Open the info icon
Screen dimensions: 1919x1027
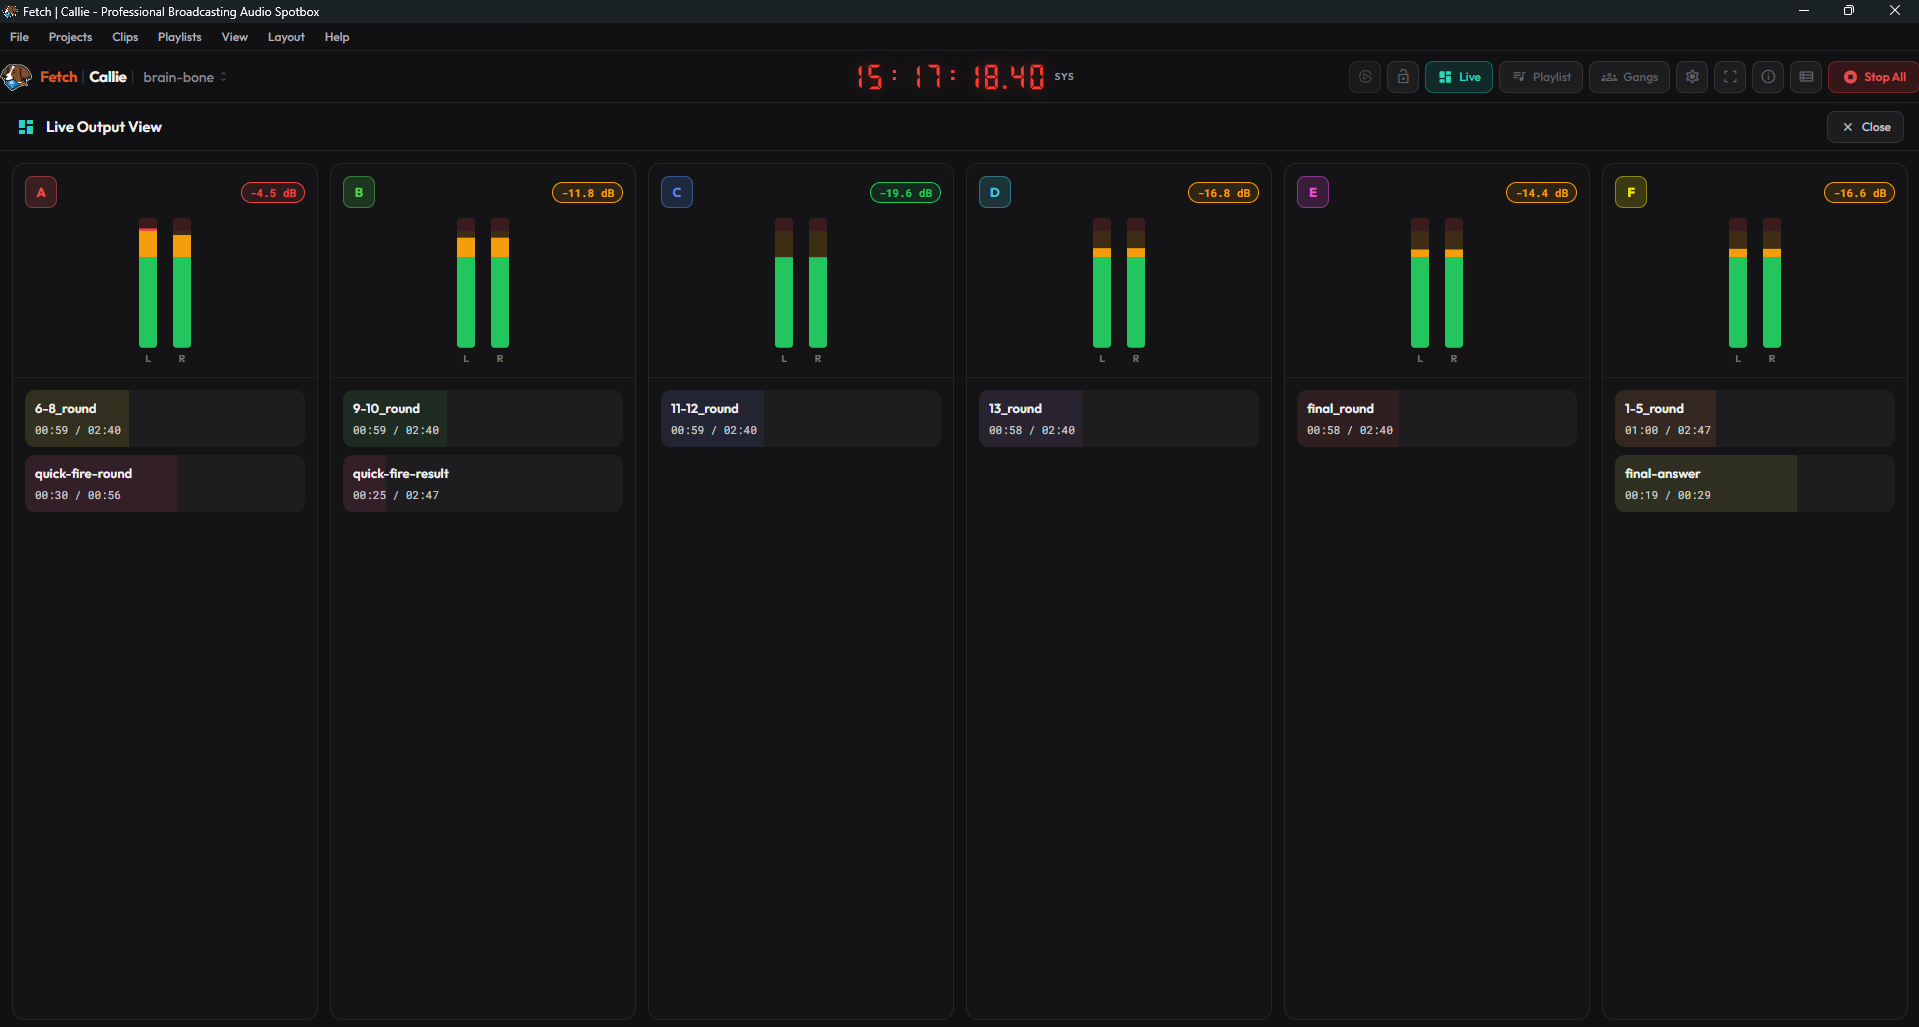click(x=1768, y=77)
